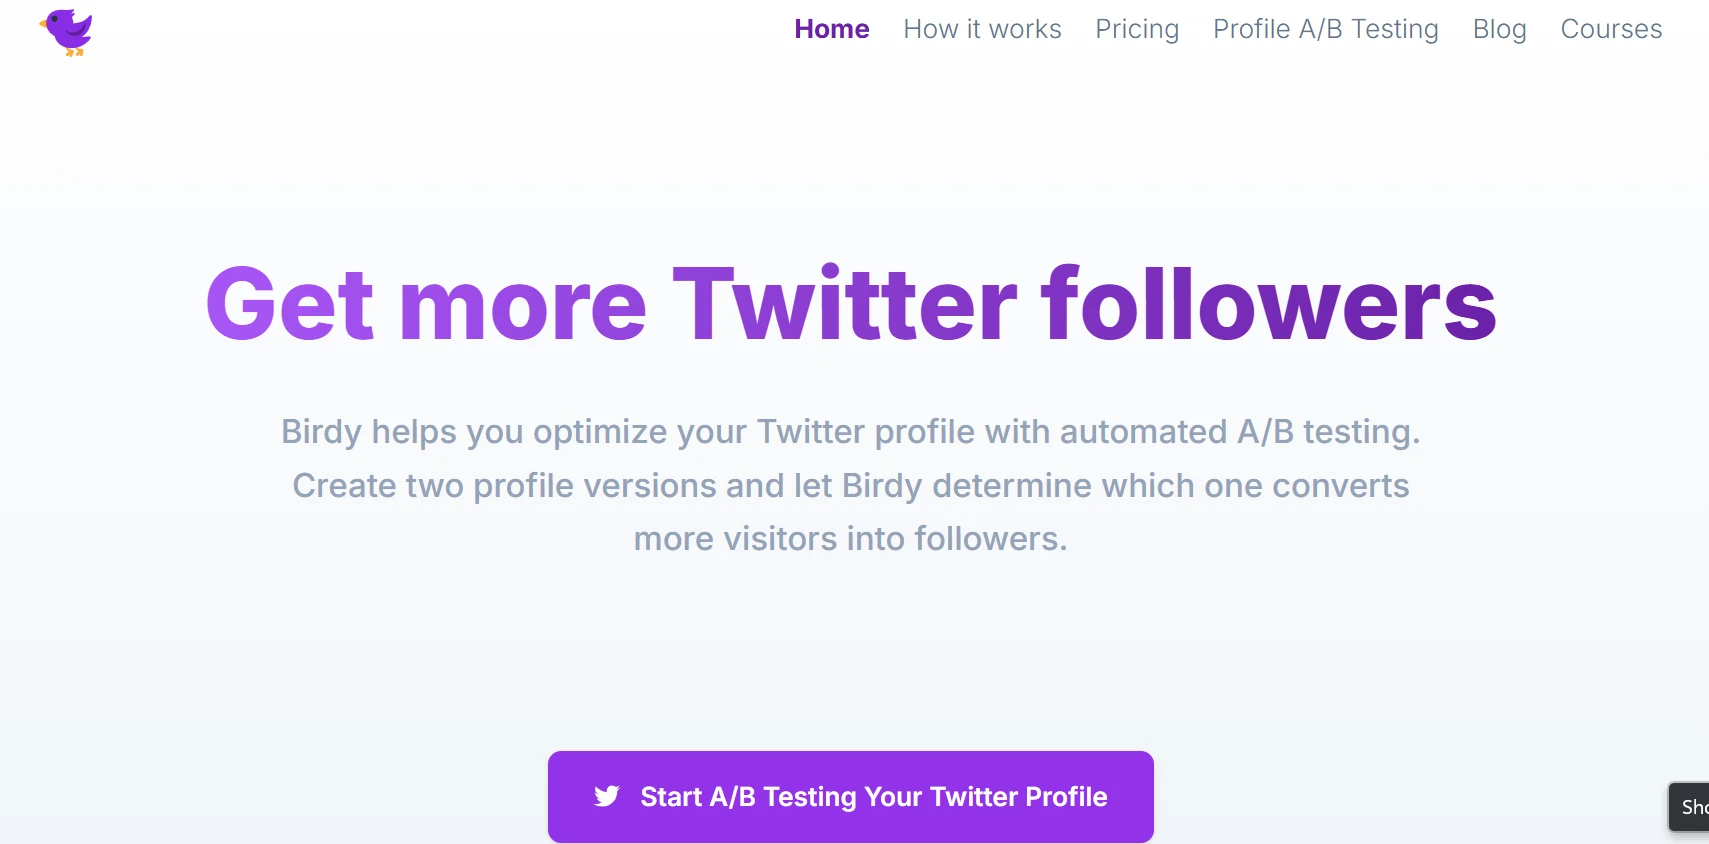Click the dark Show widget at bottom right

click(1692, 807)
